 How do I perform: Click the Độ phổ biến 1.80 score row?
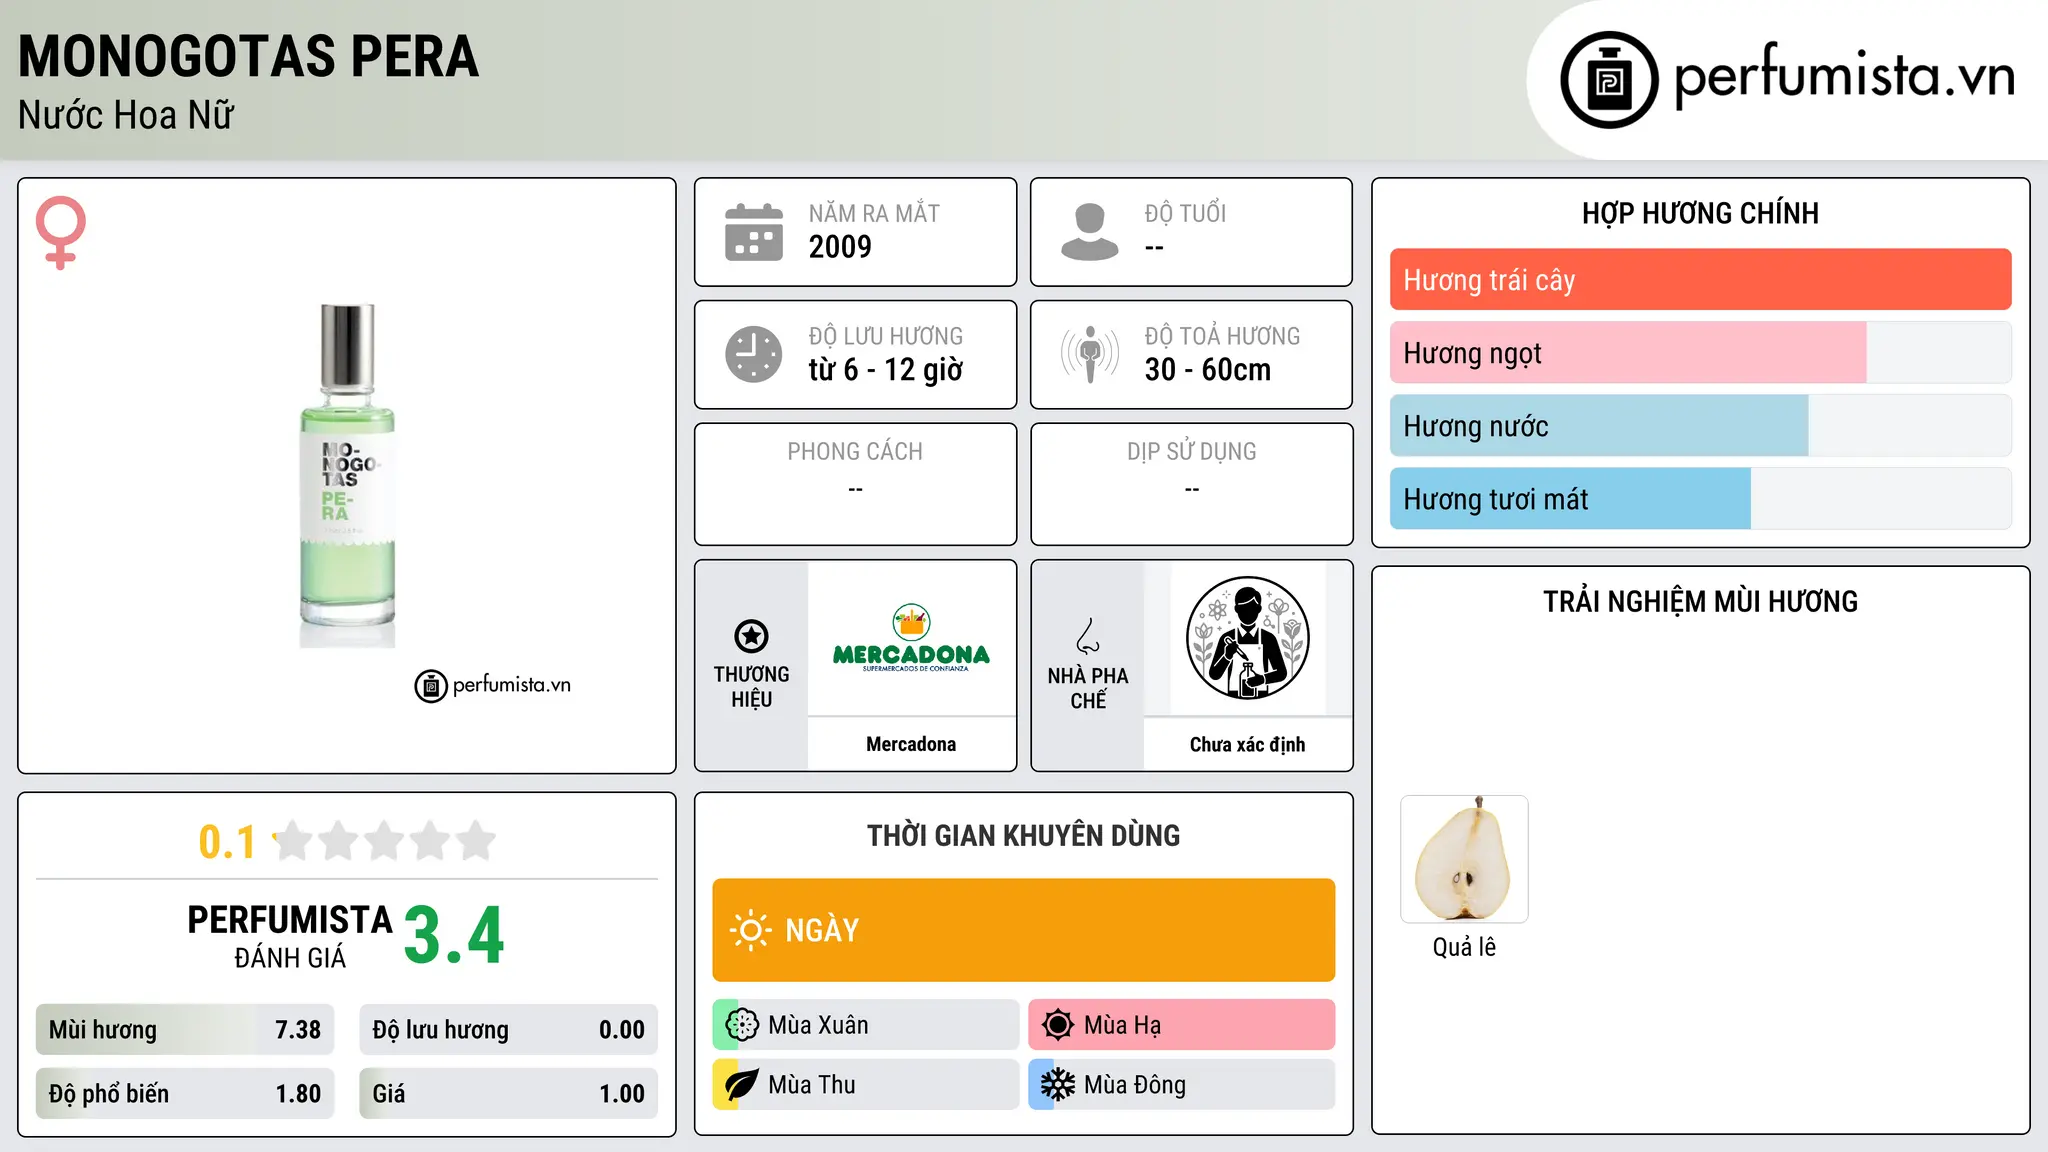pos(185,1094)
